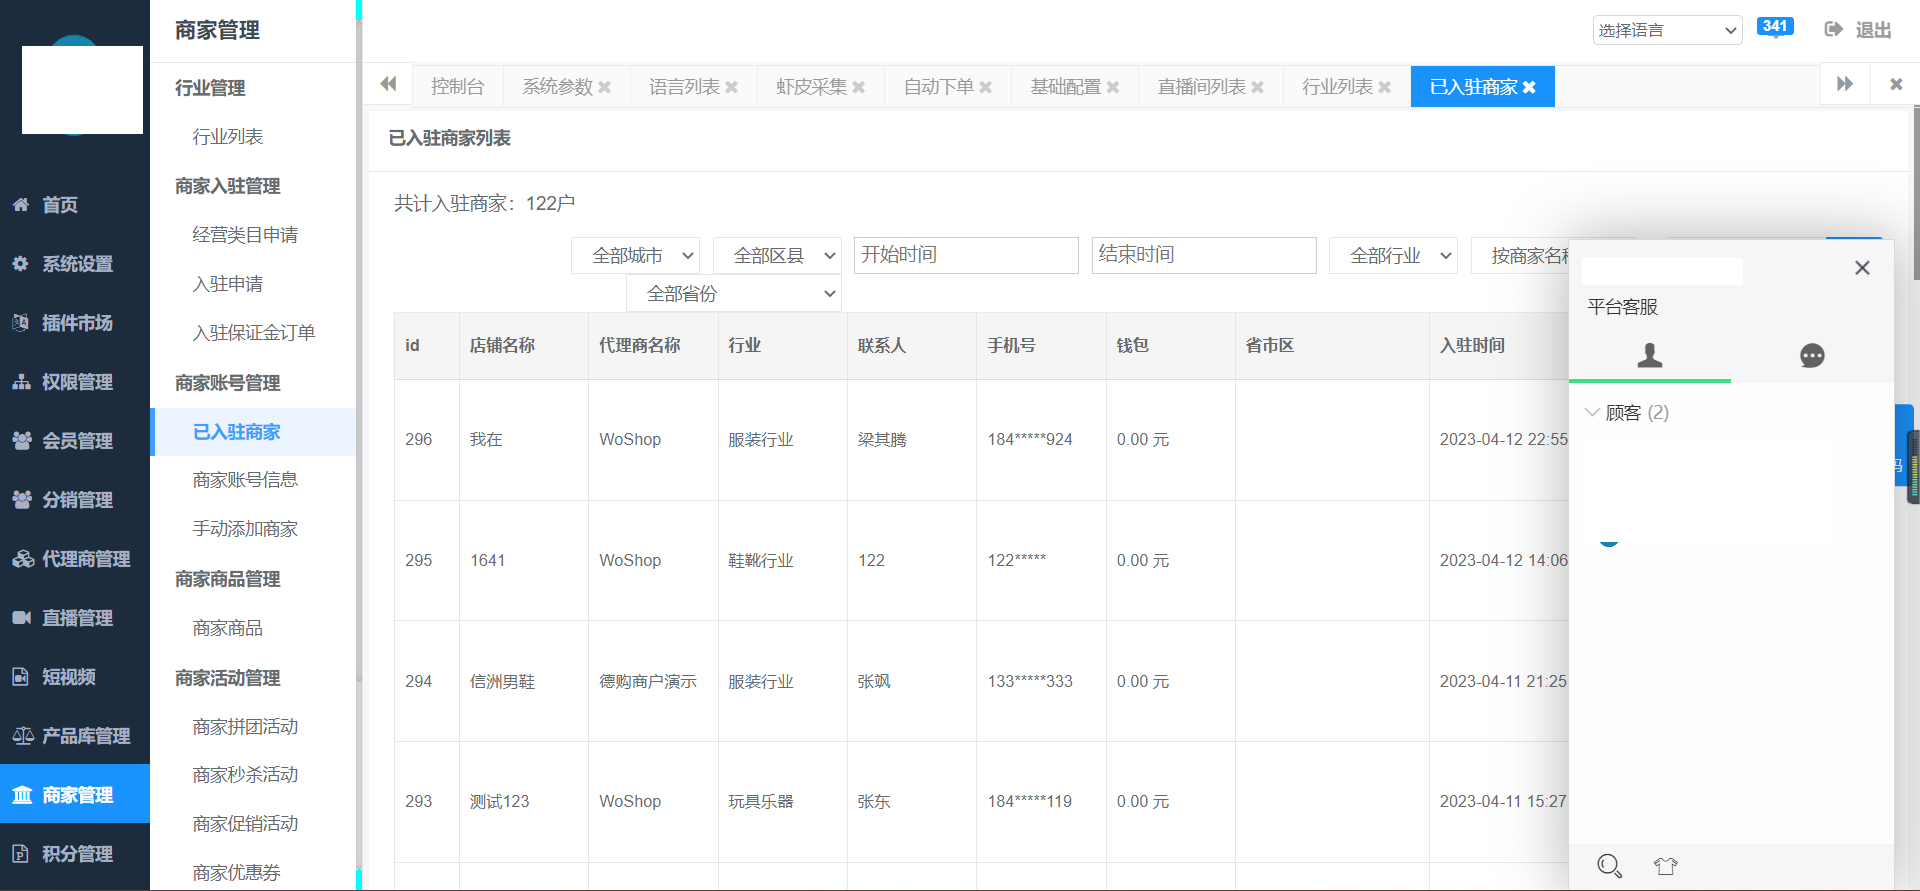Open the 全部省份 dropdown
The height and width of the screenshot is (891, 1920).
point(734,294)
